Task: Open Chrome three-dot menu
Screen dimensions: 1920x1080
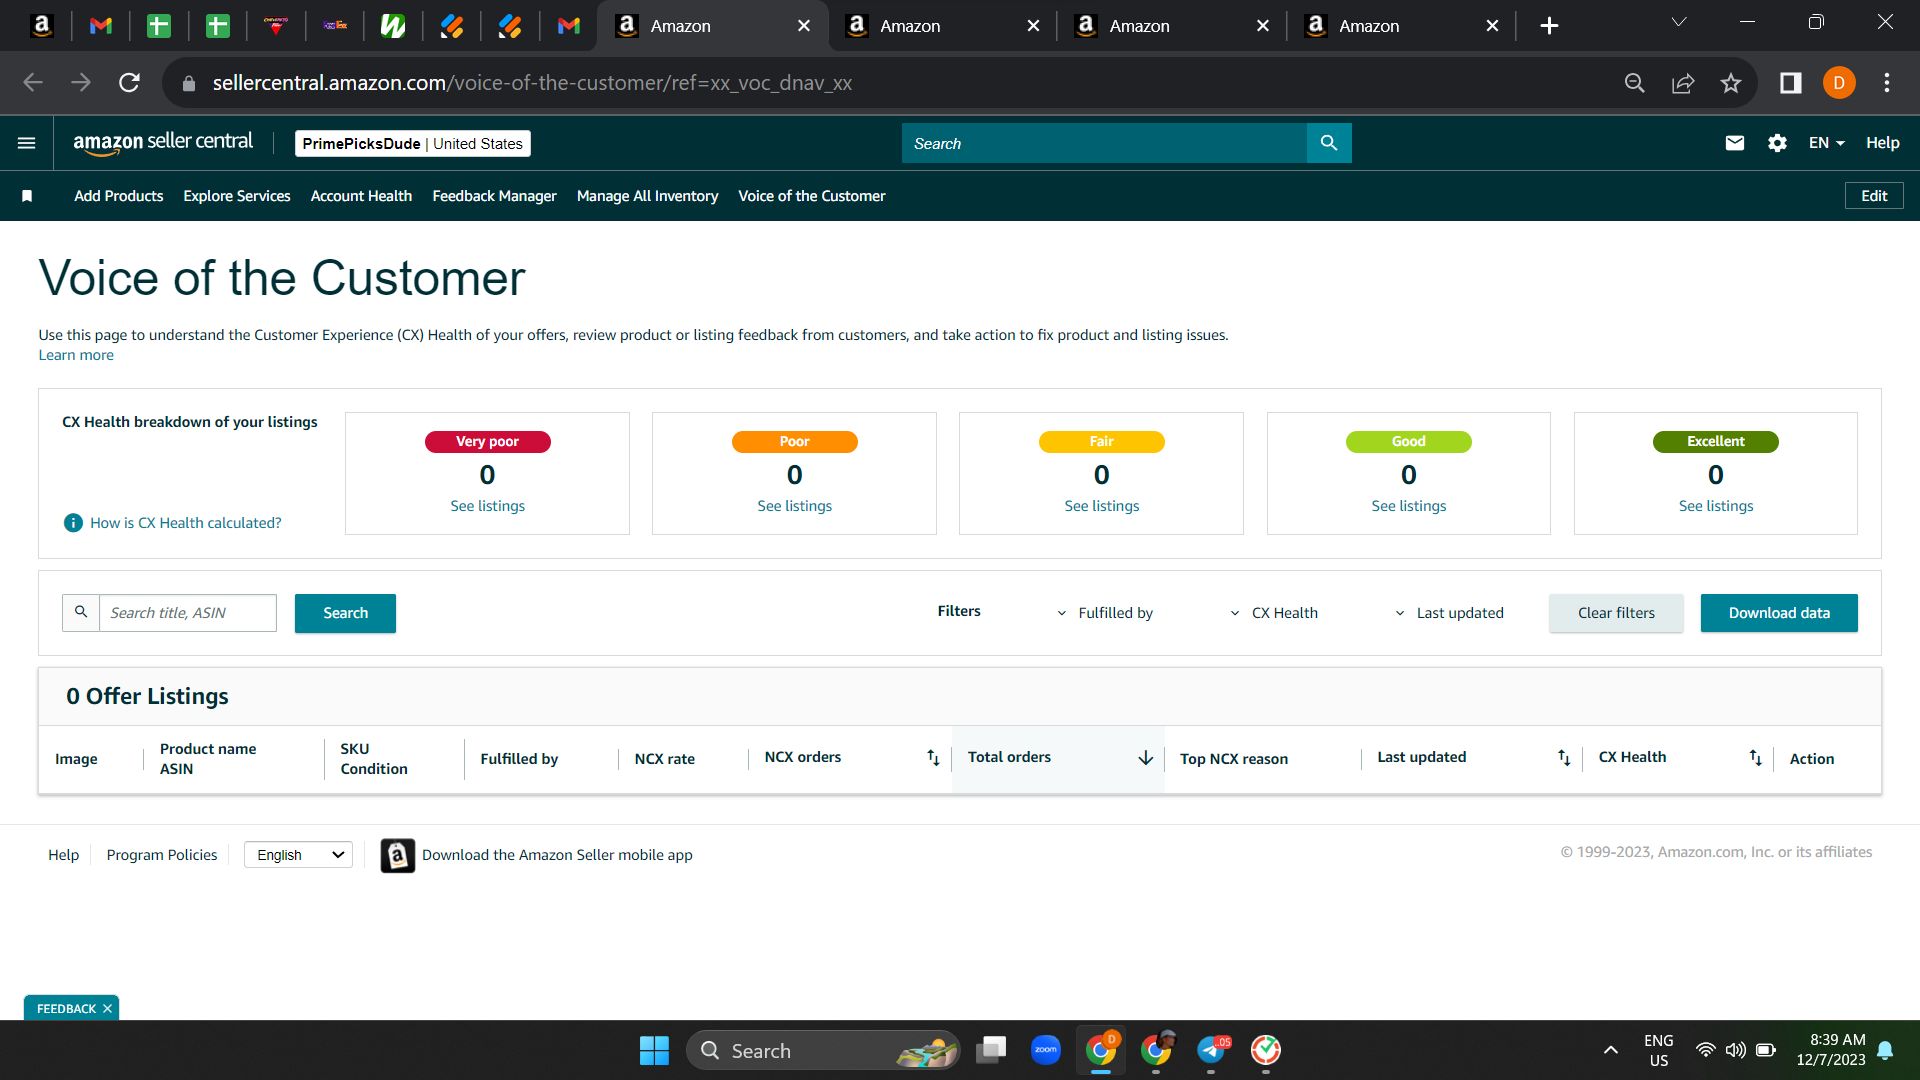Action: click(1887, 83)
